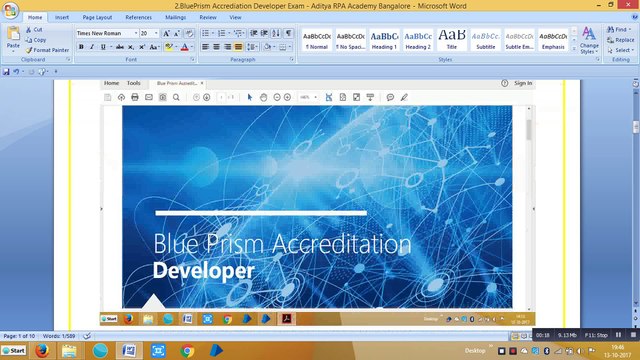Open the font name dropdown

(x=136, y=33)
